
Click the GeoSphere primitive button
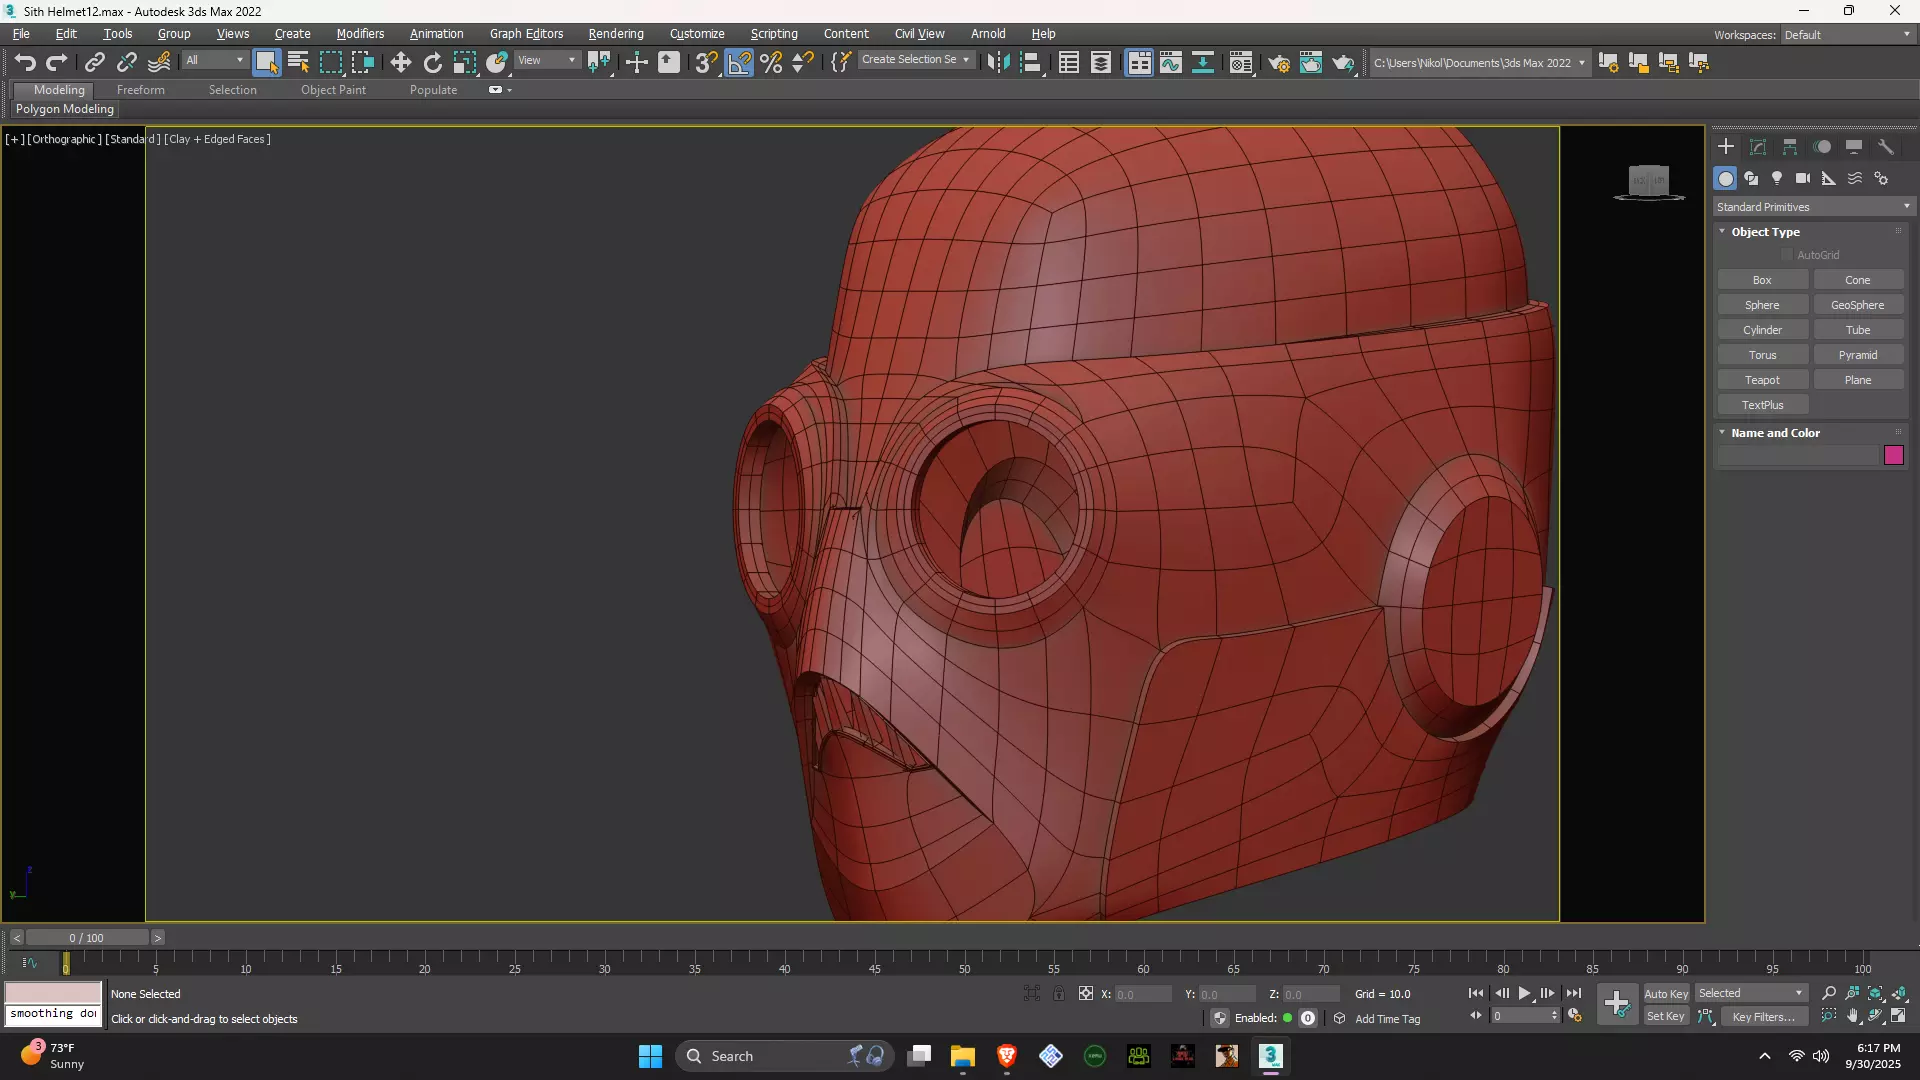(x=1857, y=305)
